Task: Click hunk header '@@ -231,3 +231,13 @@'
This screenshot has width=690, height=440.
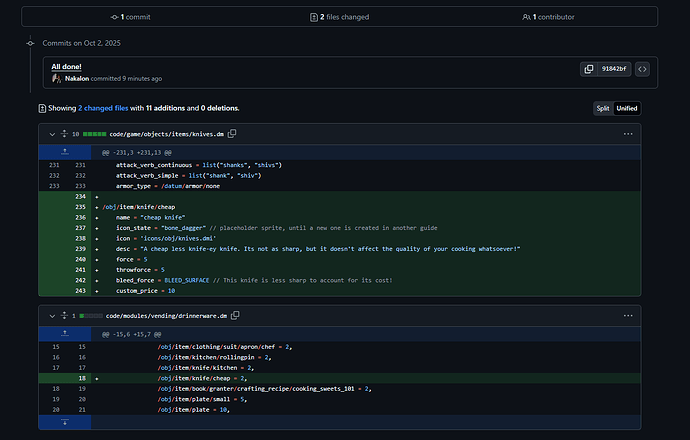Action: (137, 153)
